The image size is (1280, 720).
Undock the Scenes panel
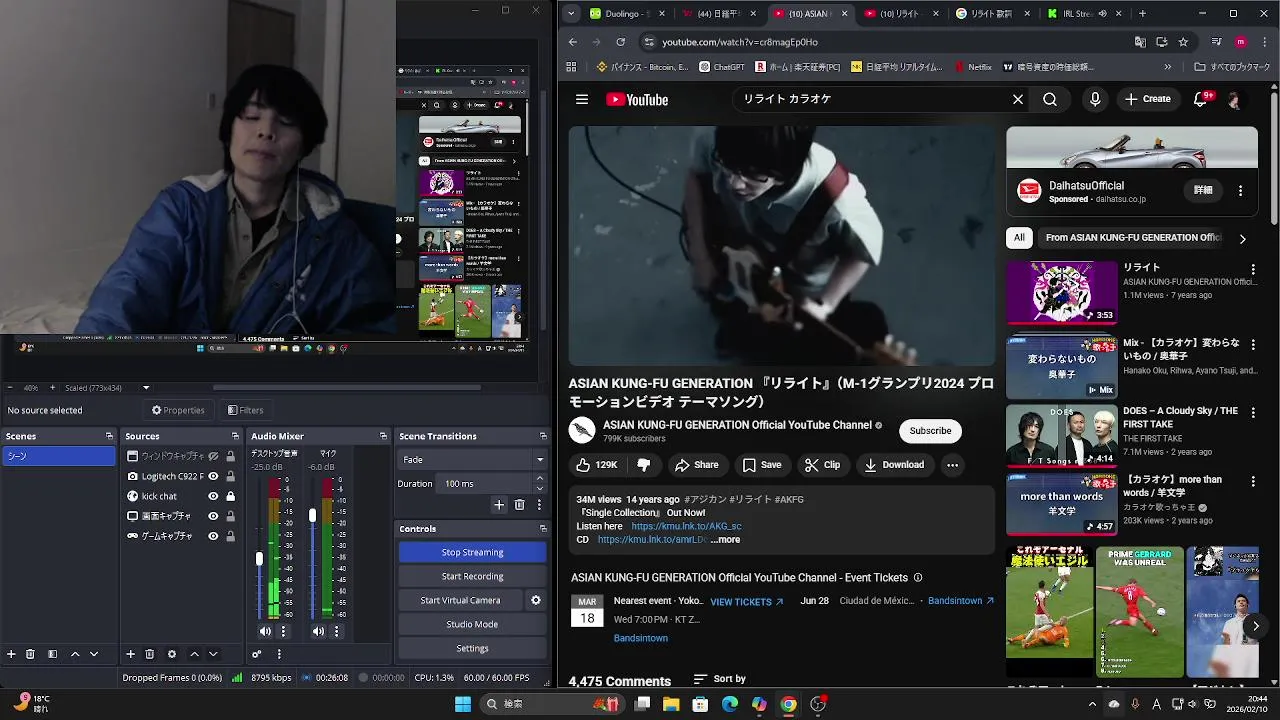pos(109,436)
